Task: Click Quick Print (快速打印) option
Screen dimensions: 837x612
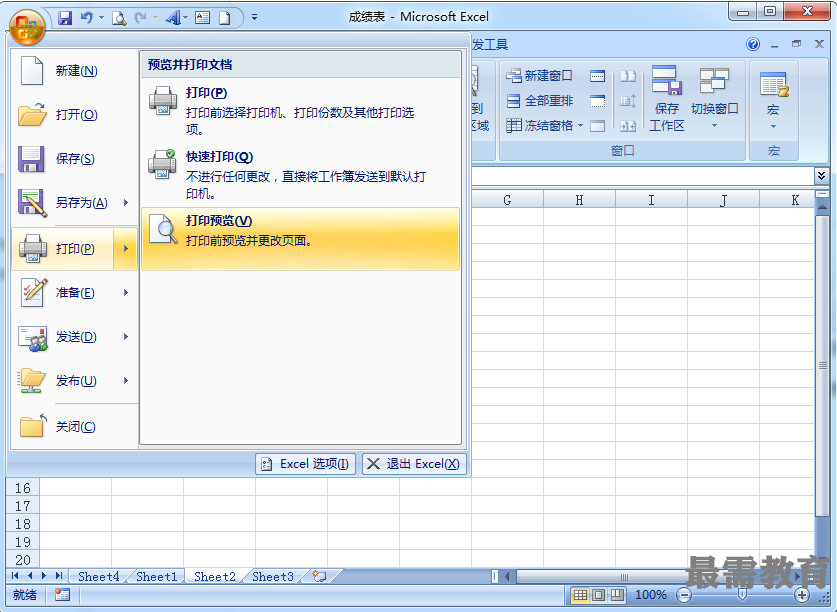Action: 300,175
